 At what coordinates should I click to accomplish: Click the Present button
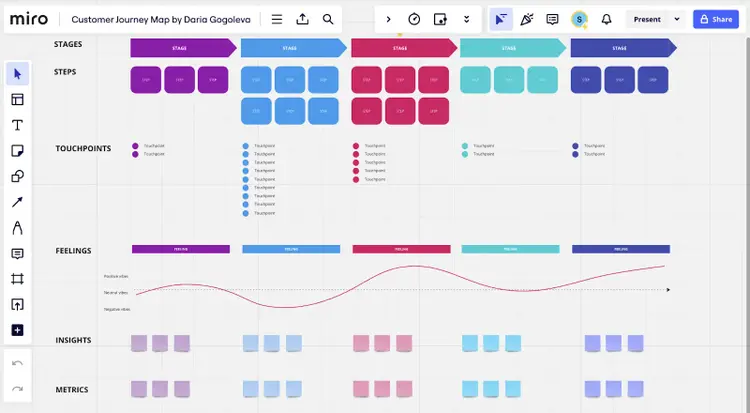647,19
